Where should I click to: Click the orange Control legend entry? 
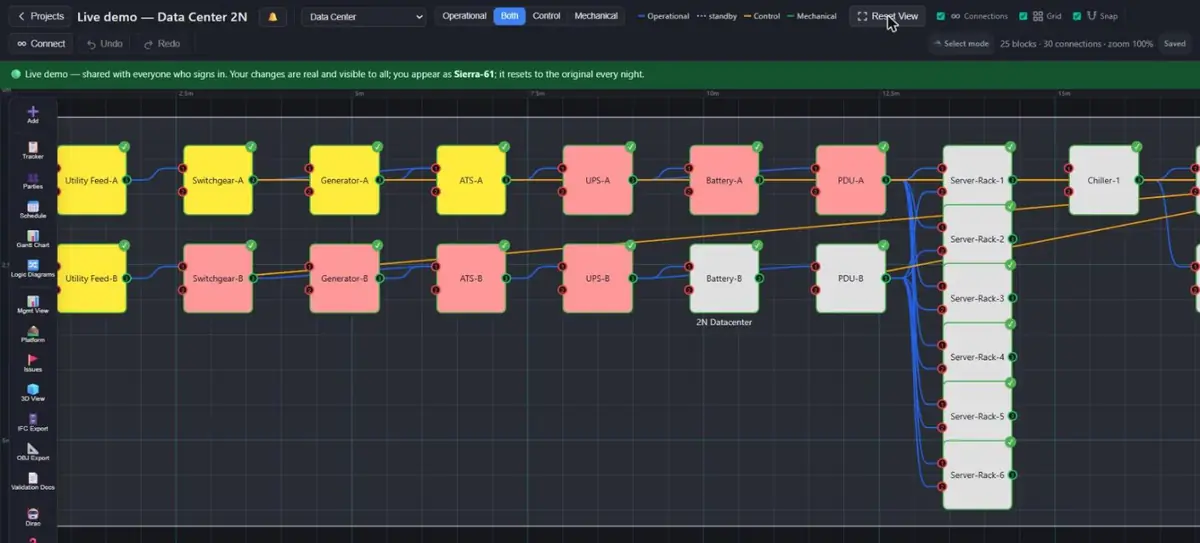click(760, 17)
